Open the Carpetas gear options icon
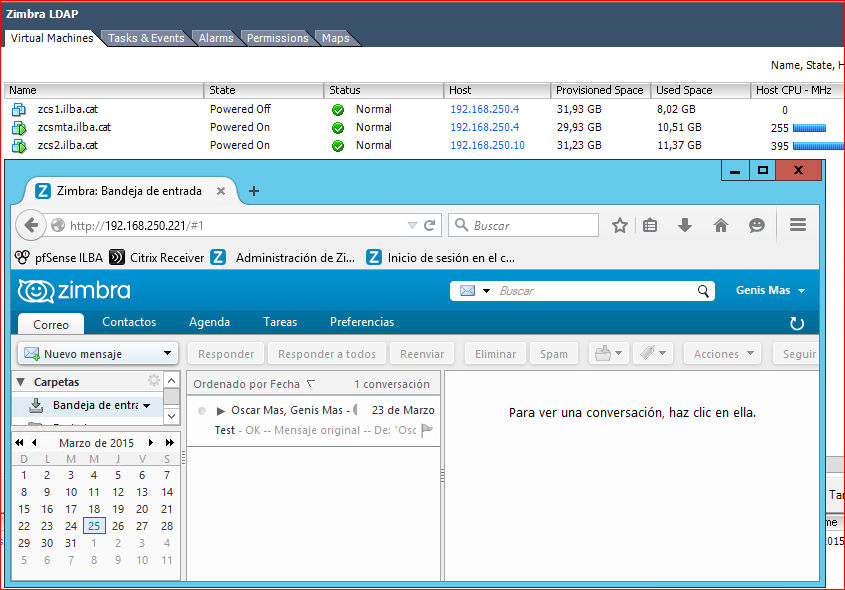 click(154, 380)
